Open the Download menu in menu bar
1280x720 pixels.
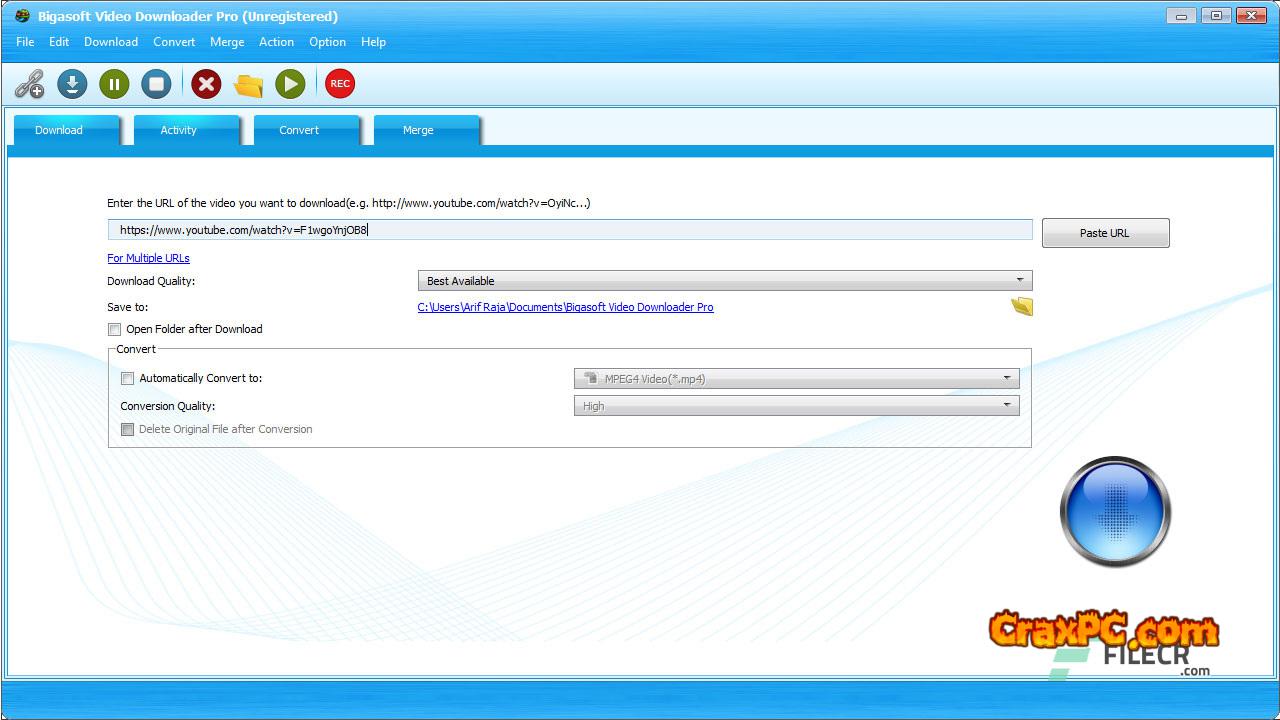coord(111,42)
